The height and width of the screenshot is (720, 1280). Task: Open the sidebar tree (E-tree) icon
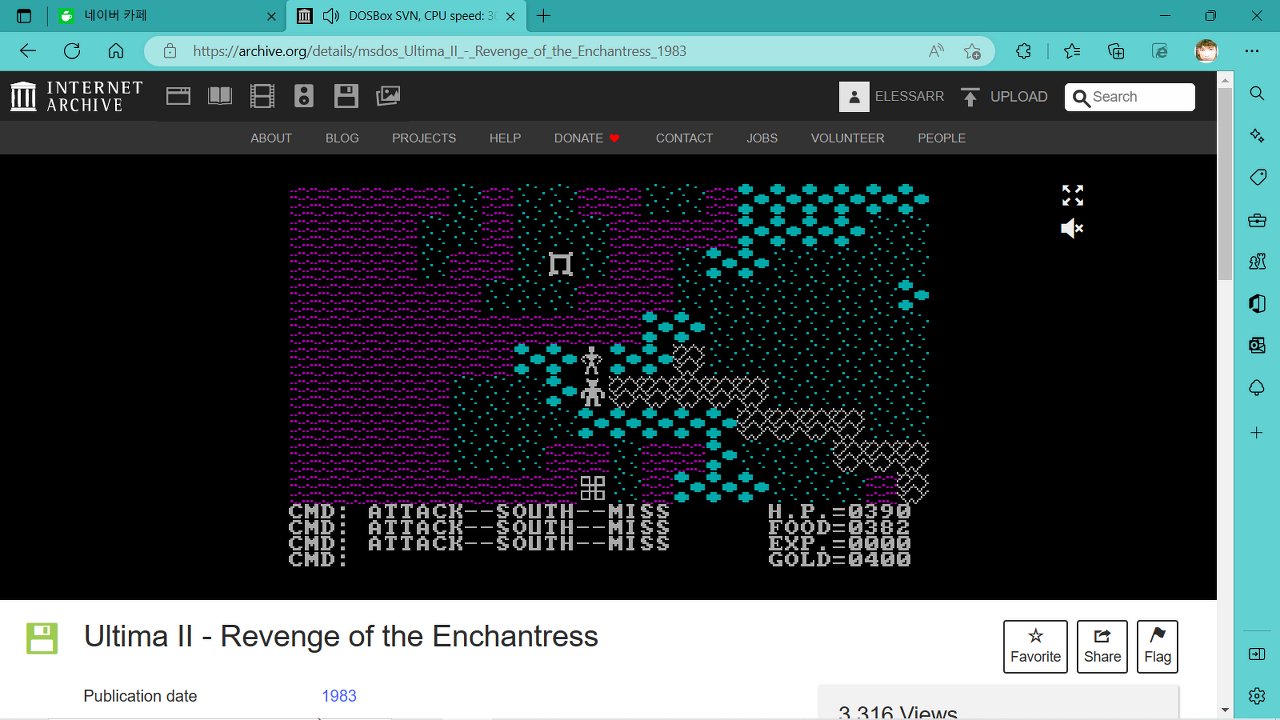click(x=1257, y=388)
